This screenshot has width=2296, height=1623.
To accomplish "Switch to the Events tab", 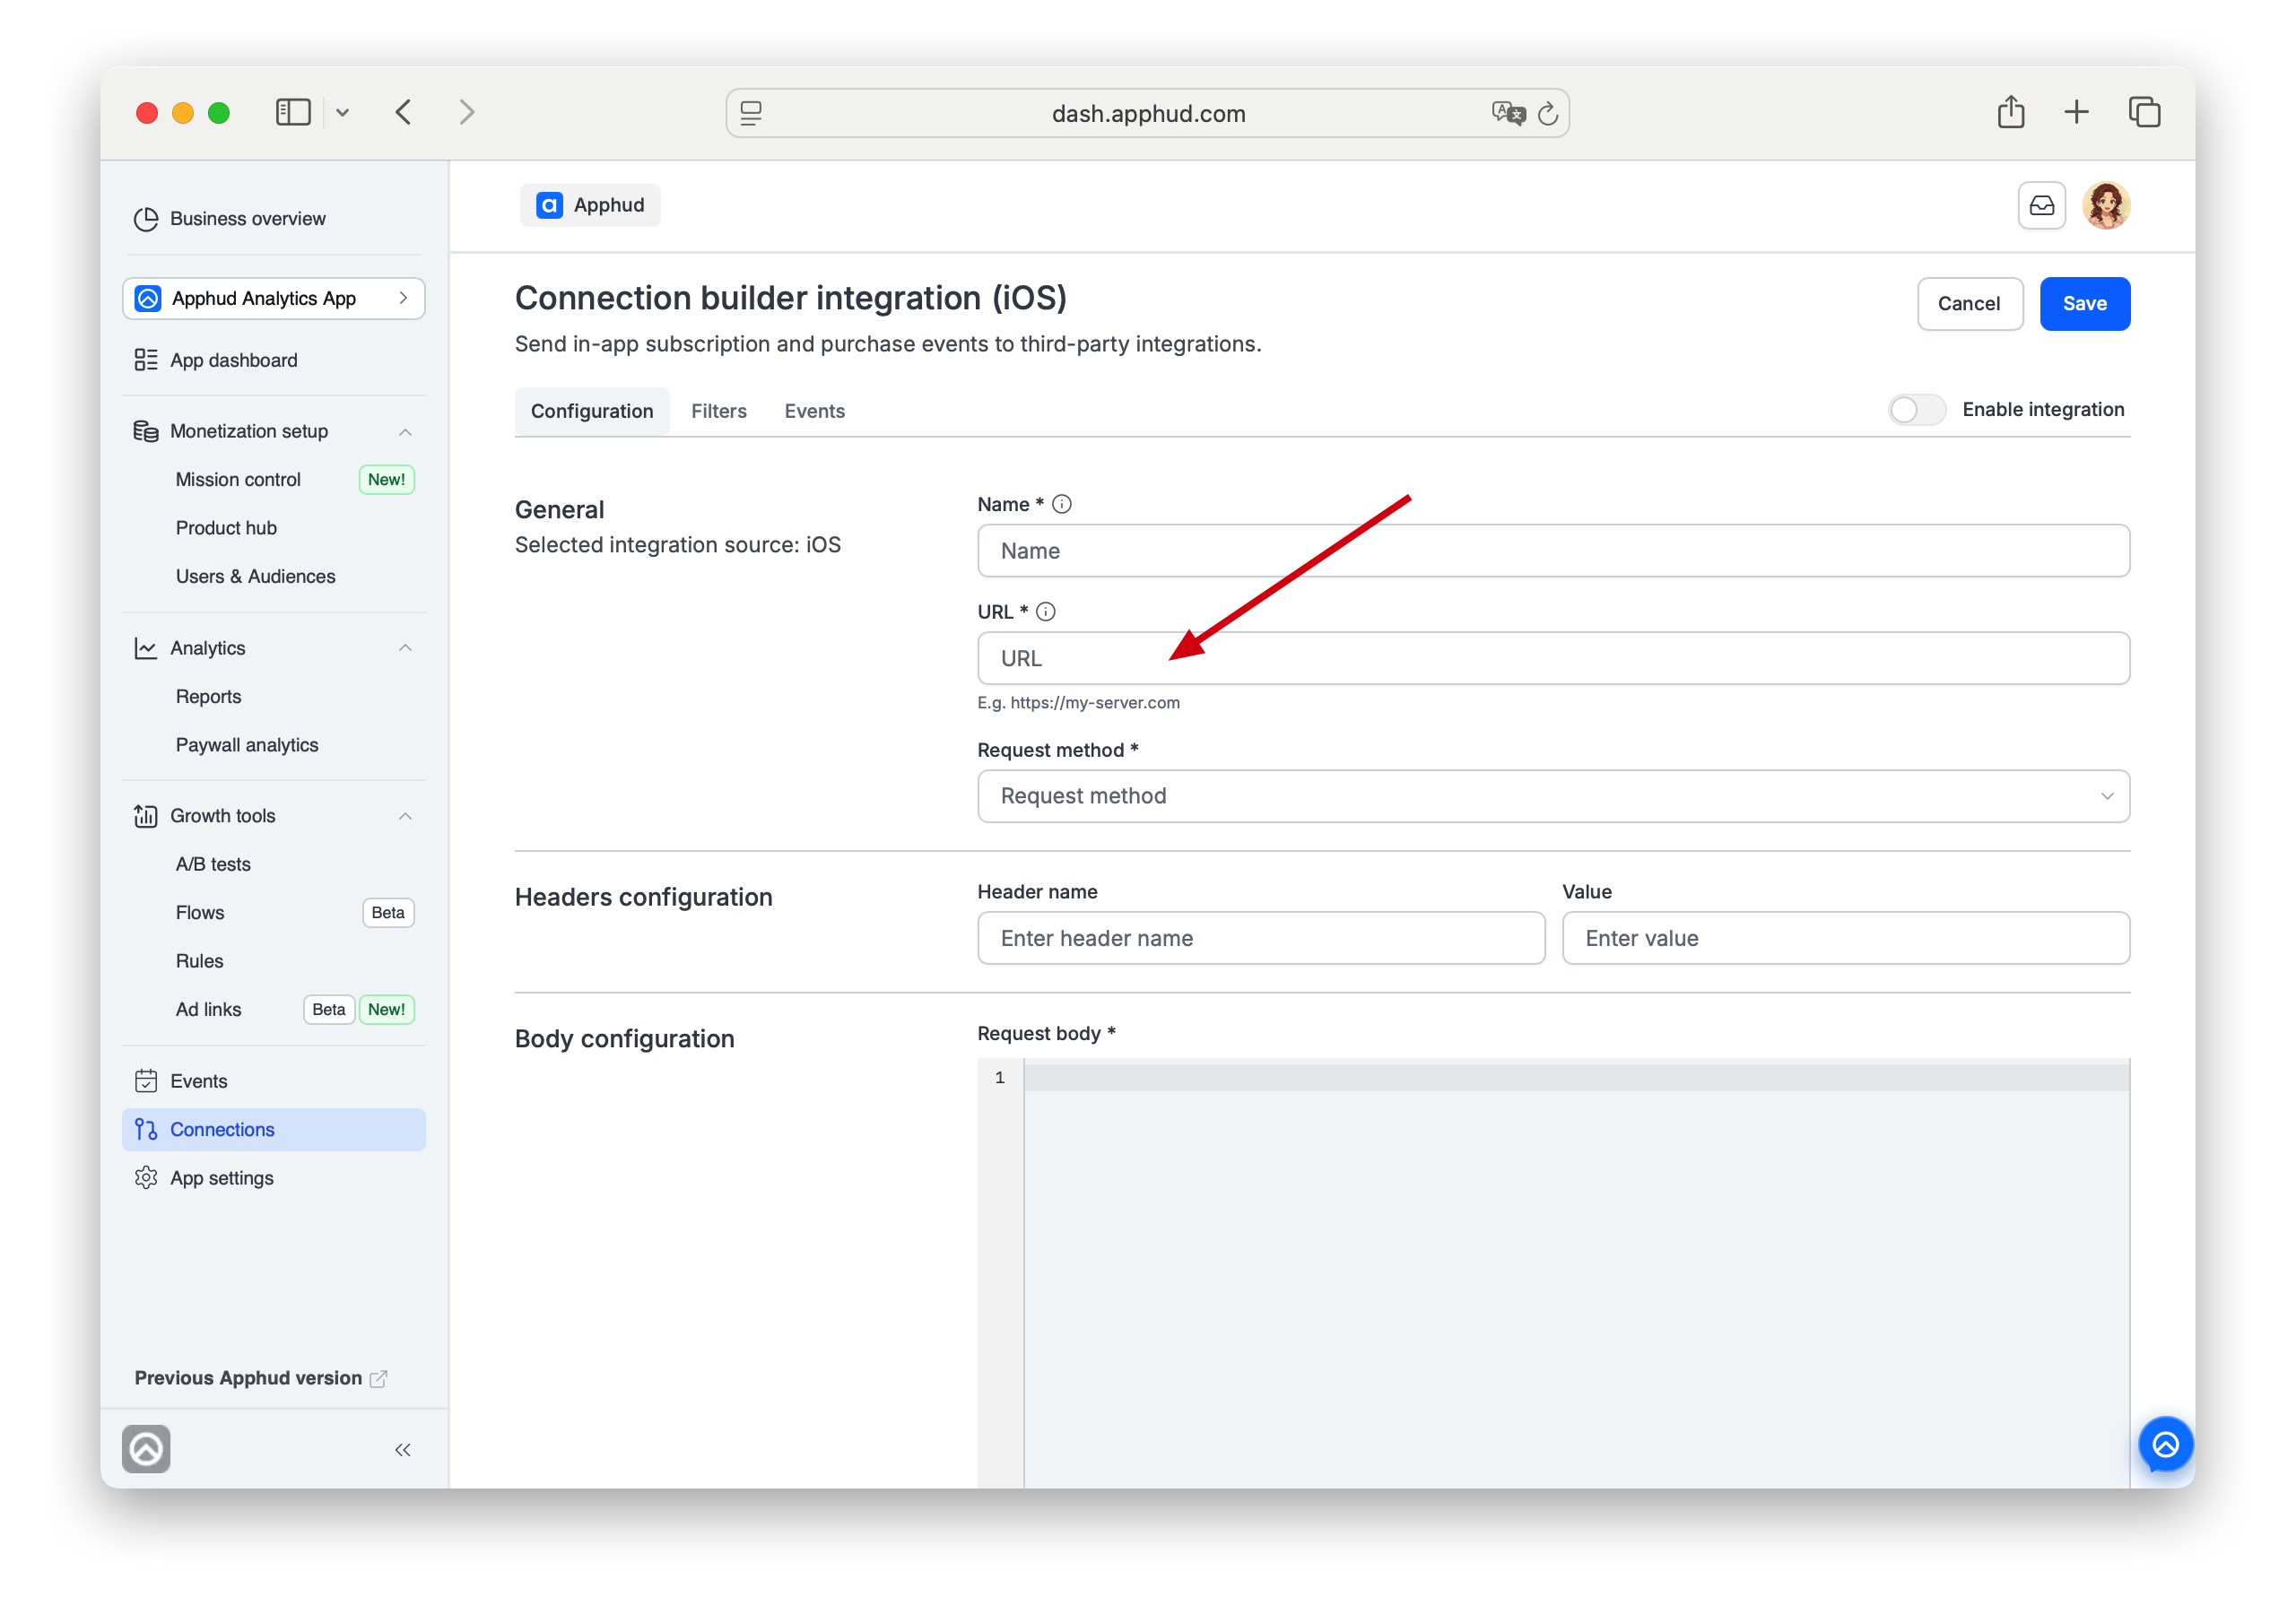I will pos(815,411).
